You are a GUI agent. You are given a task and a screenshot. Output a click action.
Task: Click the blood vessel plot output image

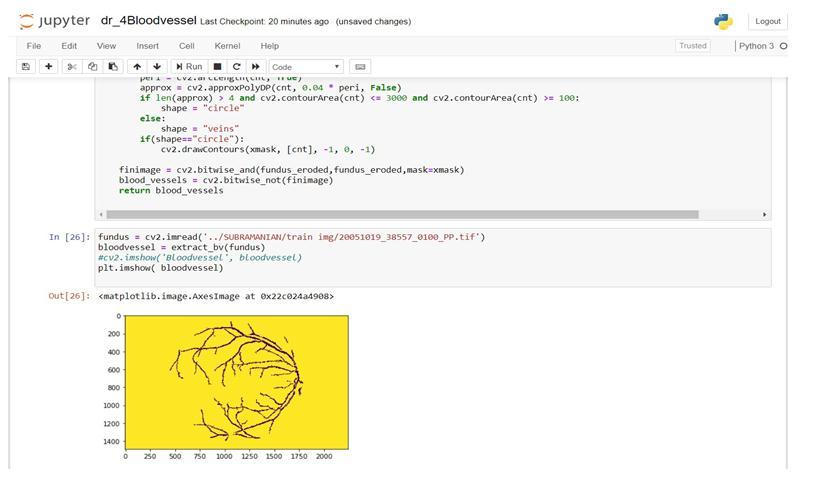pyautogui.click(x=237, y=382)
